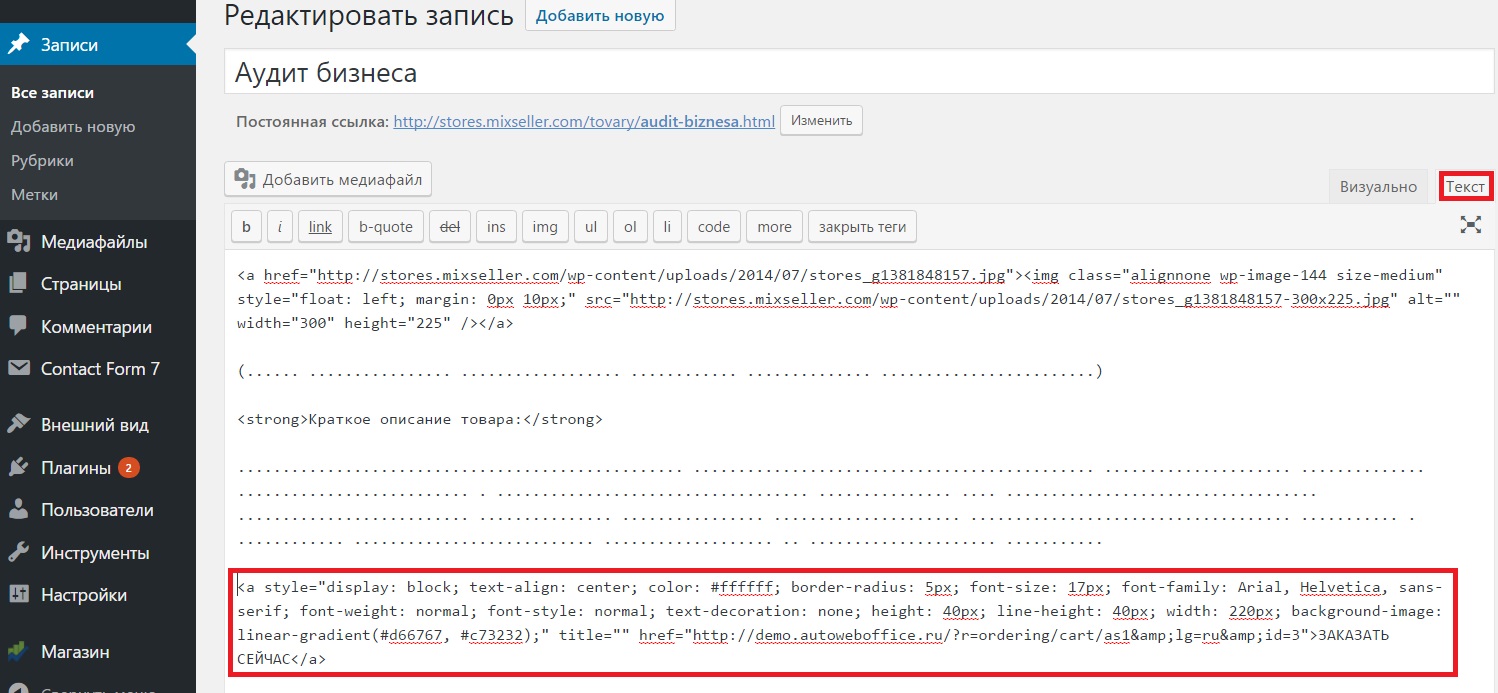The image size is (1498, 693).
Task: Open the audit-biznesa permalink URL
Action: [584, 122]
